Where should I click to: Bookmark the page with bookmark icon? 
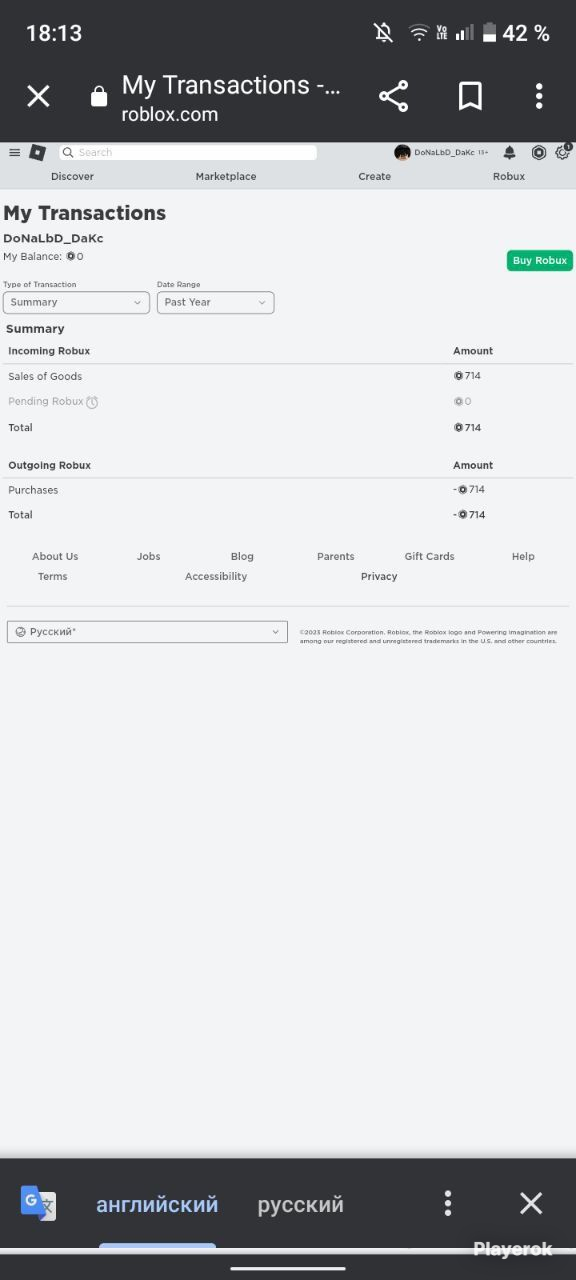tap(470, 96)
